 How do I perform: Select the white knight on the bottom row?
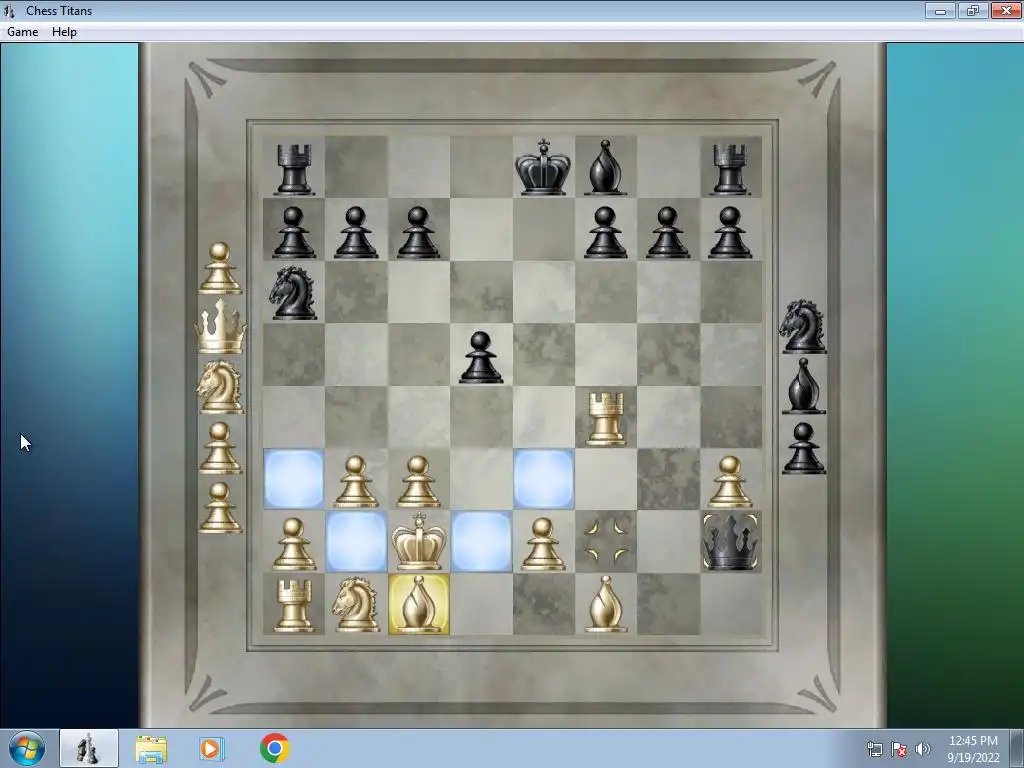(x=356, y=604)
